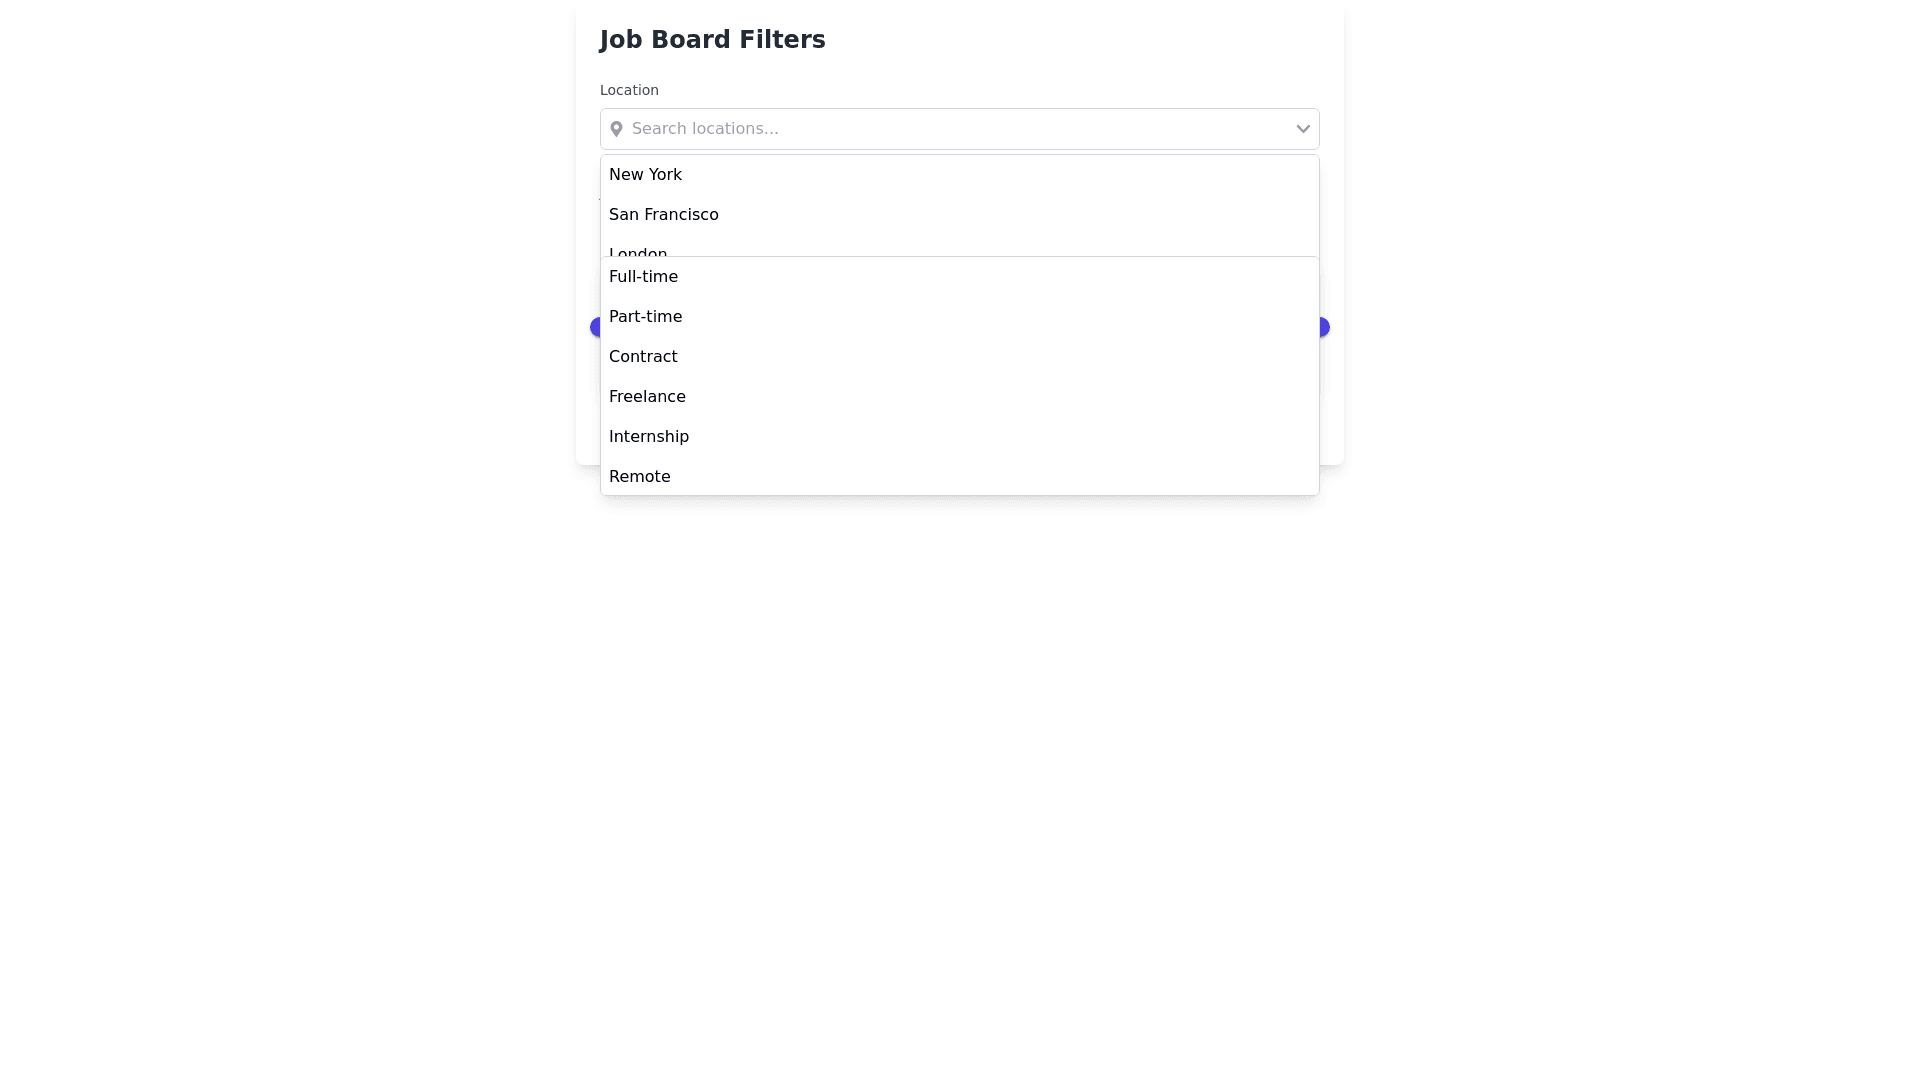The width and height of the screenshot is (1920, 1080).
Task: Click empty page area below the dropdown
Action: pos(960,750)
